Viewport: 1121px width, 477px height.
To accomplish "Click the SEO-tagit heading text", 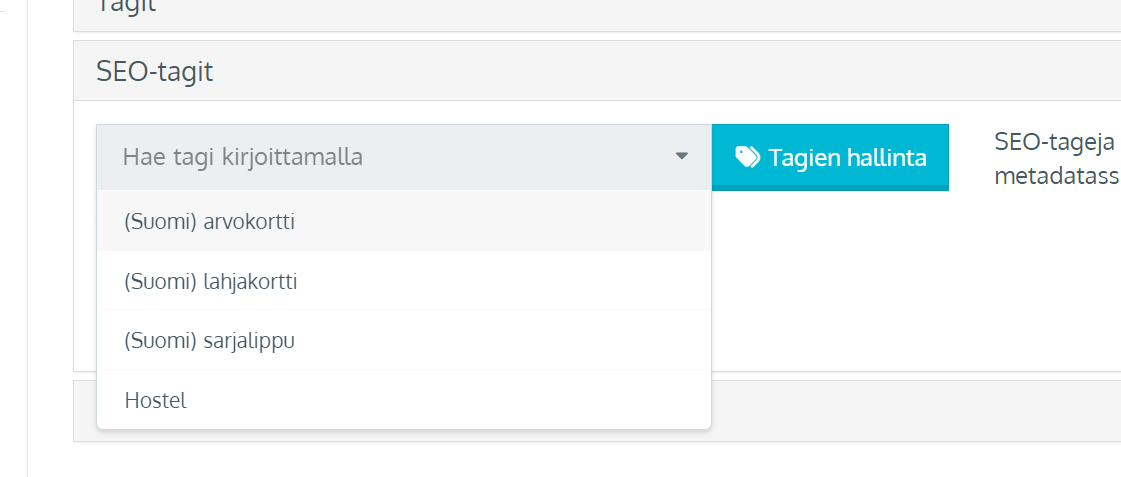I will coord(154,72).
